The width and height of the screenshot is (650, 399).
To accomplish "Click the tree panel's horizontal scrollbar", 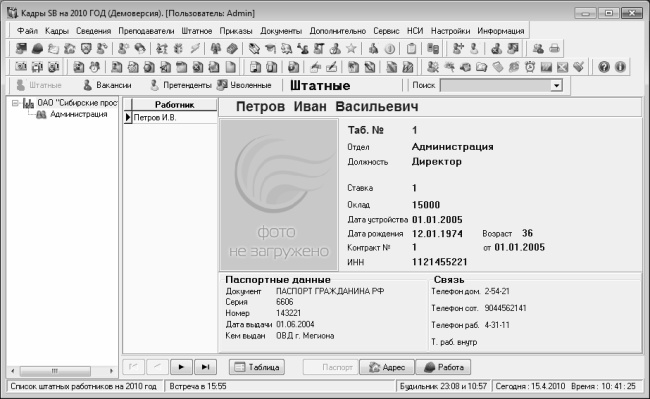I will tap(62, 370).
